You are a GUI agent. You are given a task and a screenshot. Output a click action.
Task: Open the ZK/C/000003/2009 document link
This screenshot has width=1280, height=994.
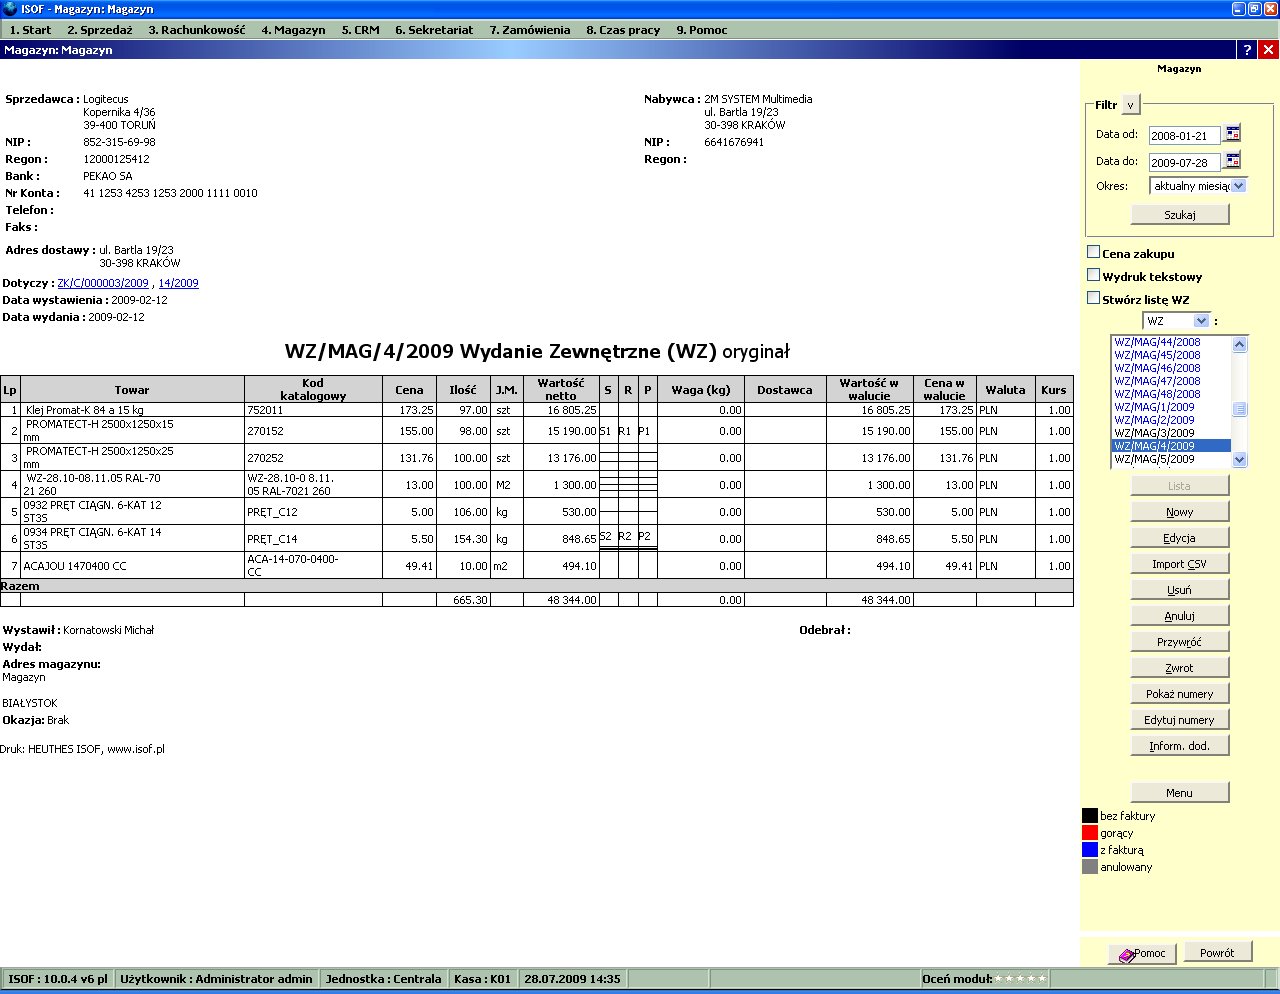click(x=103, y=283)
